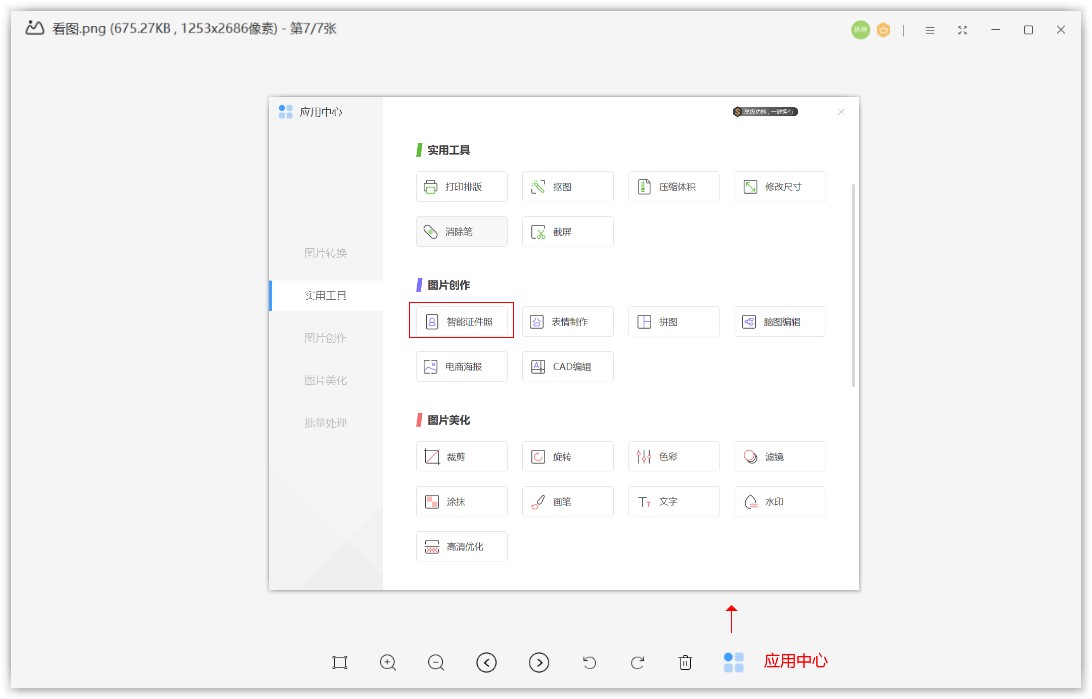Switch to 图片美化 sidebar tab
Screen dimensions: 1092x699
[x=326, y=380]
